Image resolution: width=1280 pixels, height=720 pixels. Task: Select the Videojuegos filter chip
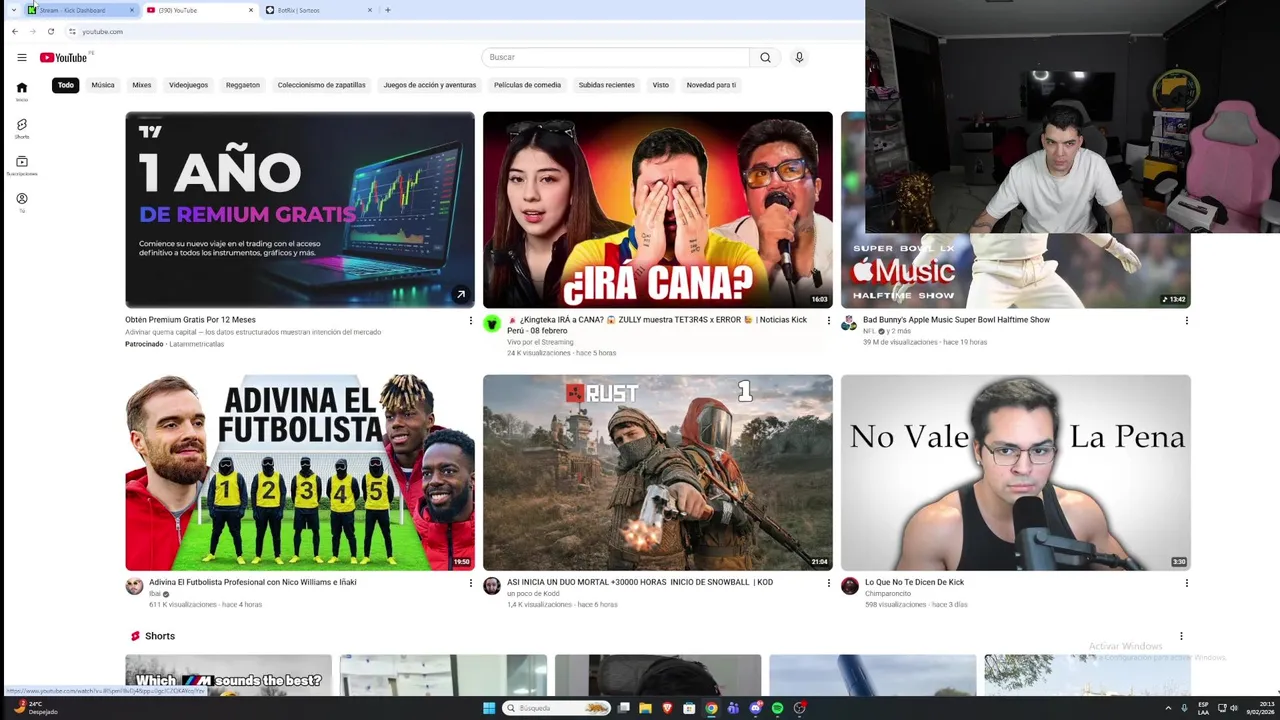tap(188, 85)
